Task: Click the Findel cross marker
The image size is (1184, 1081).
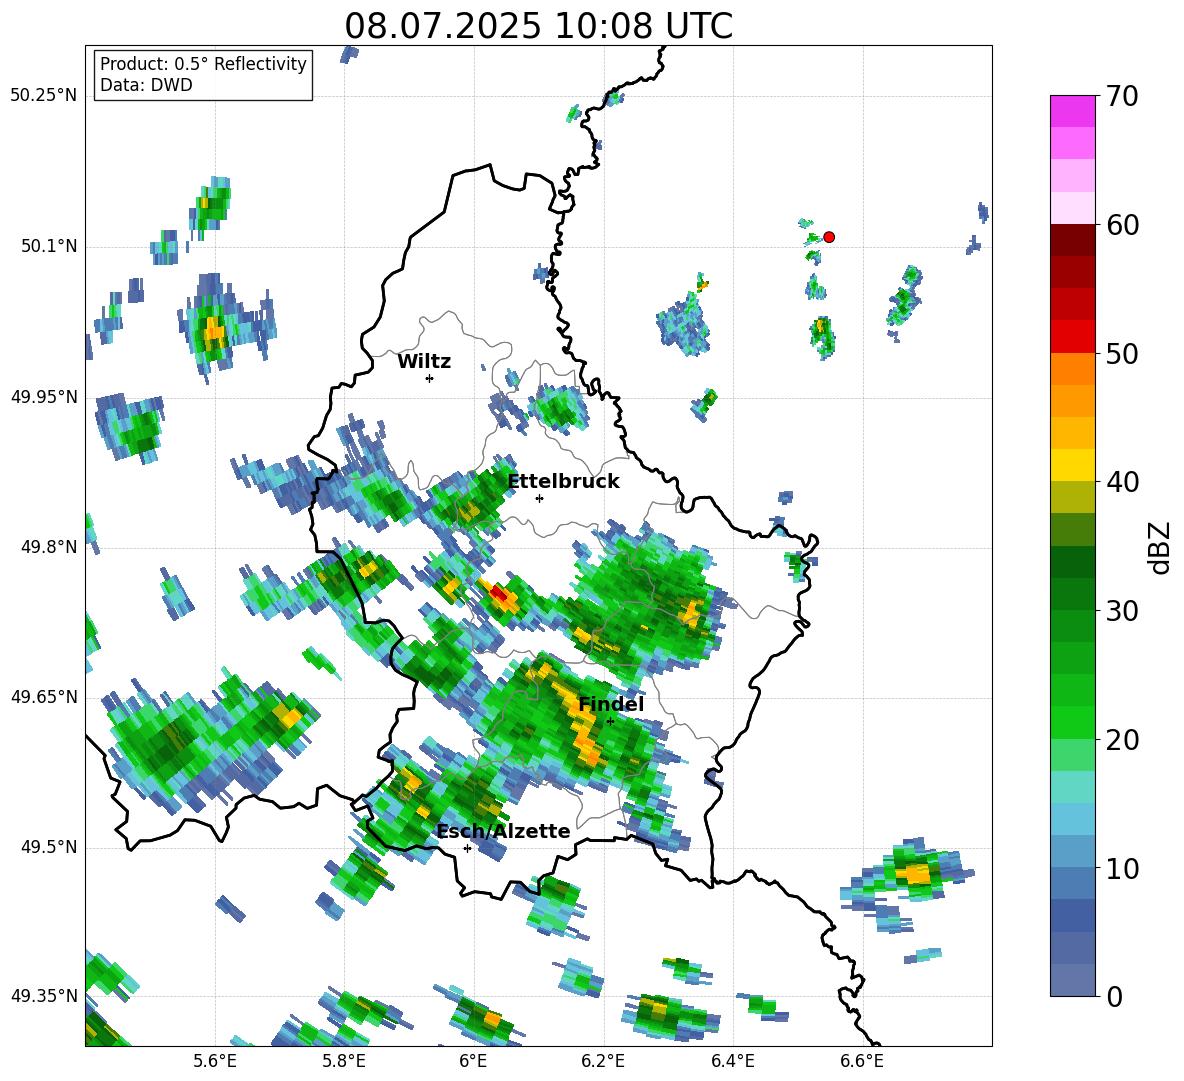Action: click(610, 721)
